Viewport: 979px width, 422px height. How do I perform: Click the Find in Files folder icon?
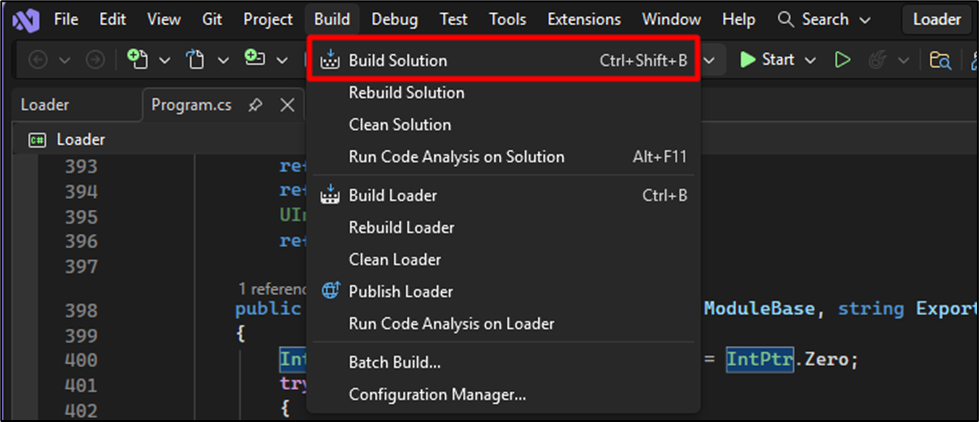(940, 60)
